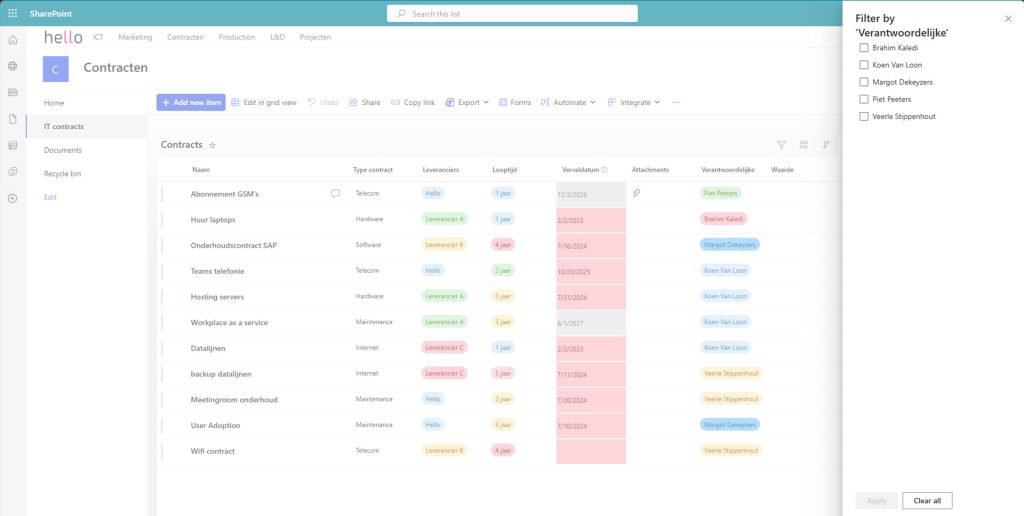1024x516 pixels.
Task: Click the Clear all button
Action: 927,501
